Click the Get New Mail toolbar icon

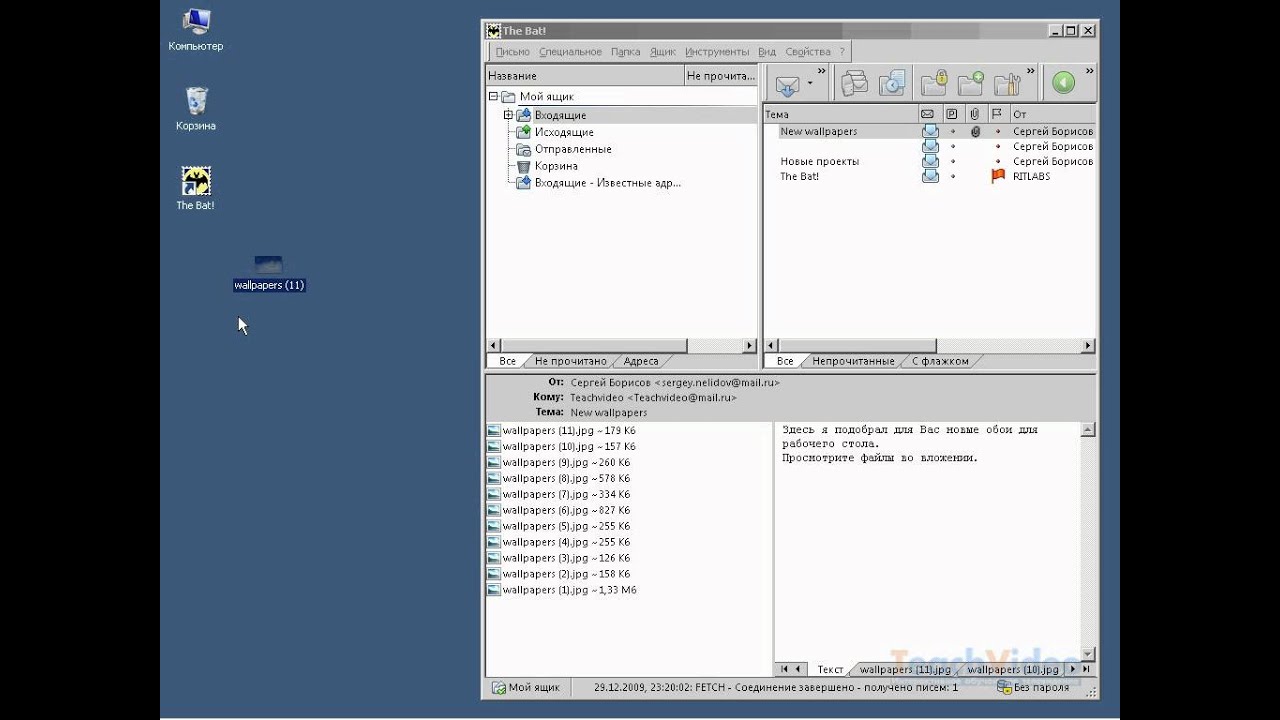coord(788,84)
